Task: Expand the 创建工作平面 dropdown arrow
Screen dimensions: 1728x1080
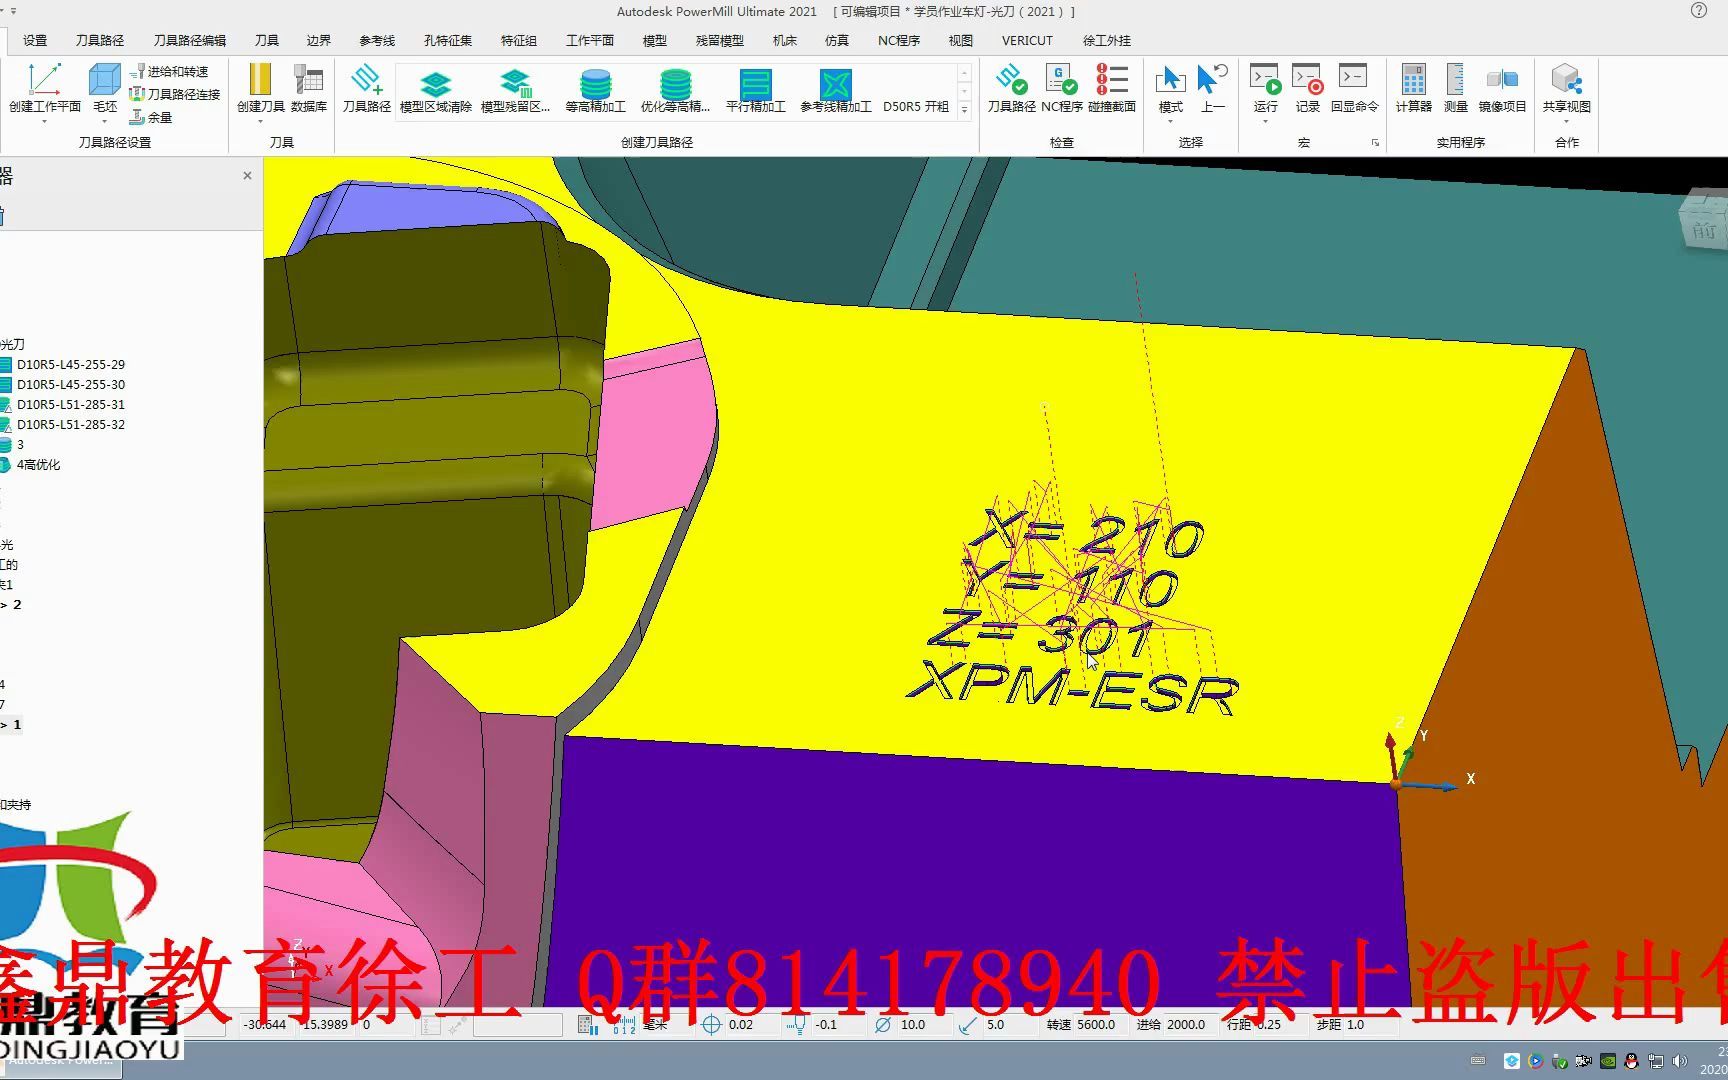Action: (x=44, y=122)
